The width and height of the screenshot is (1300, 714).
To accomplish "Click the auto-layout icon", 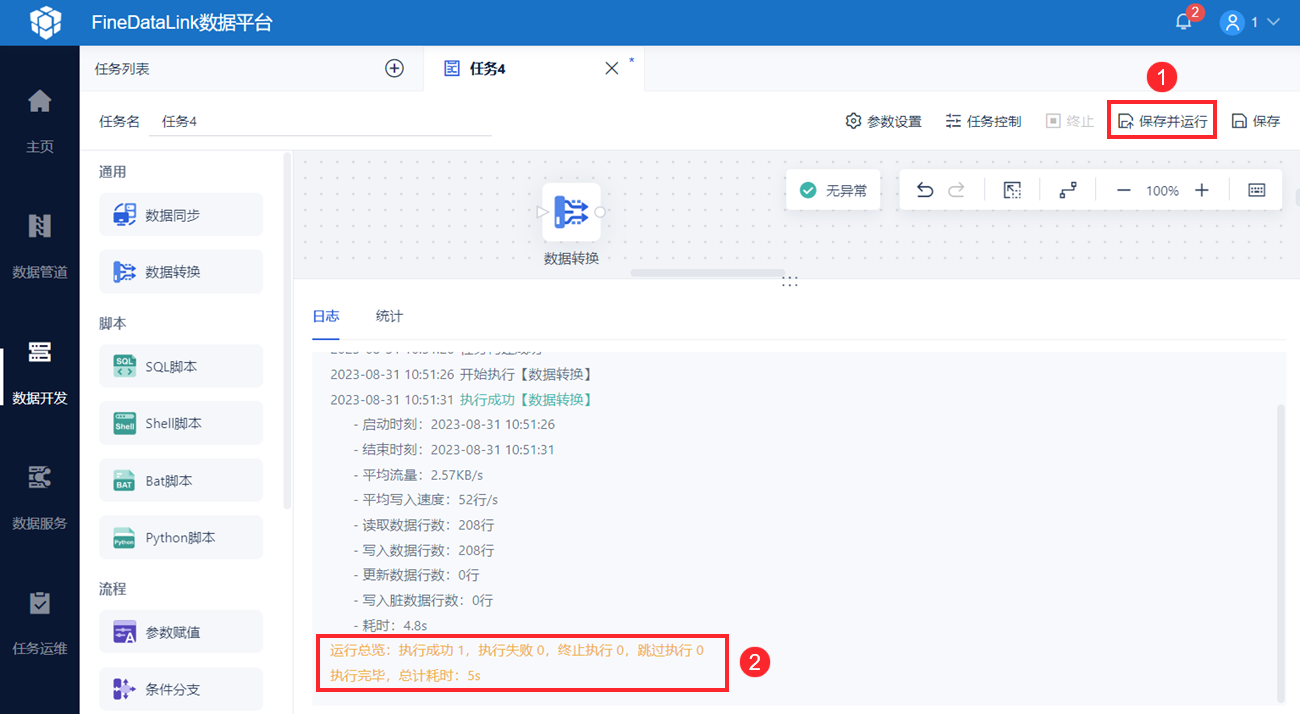I will coord(1068,190).
